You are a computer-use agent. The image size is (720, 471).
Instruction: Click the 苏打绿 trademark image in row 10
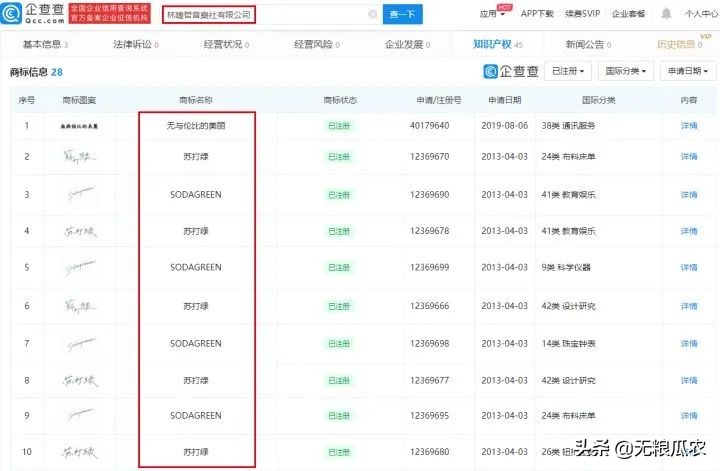coord(80,452)
